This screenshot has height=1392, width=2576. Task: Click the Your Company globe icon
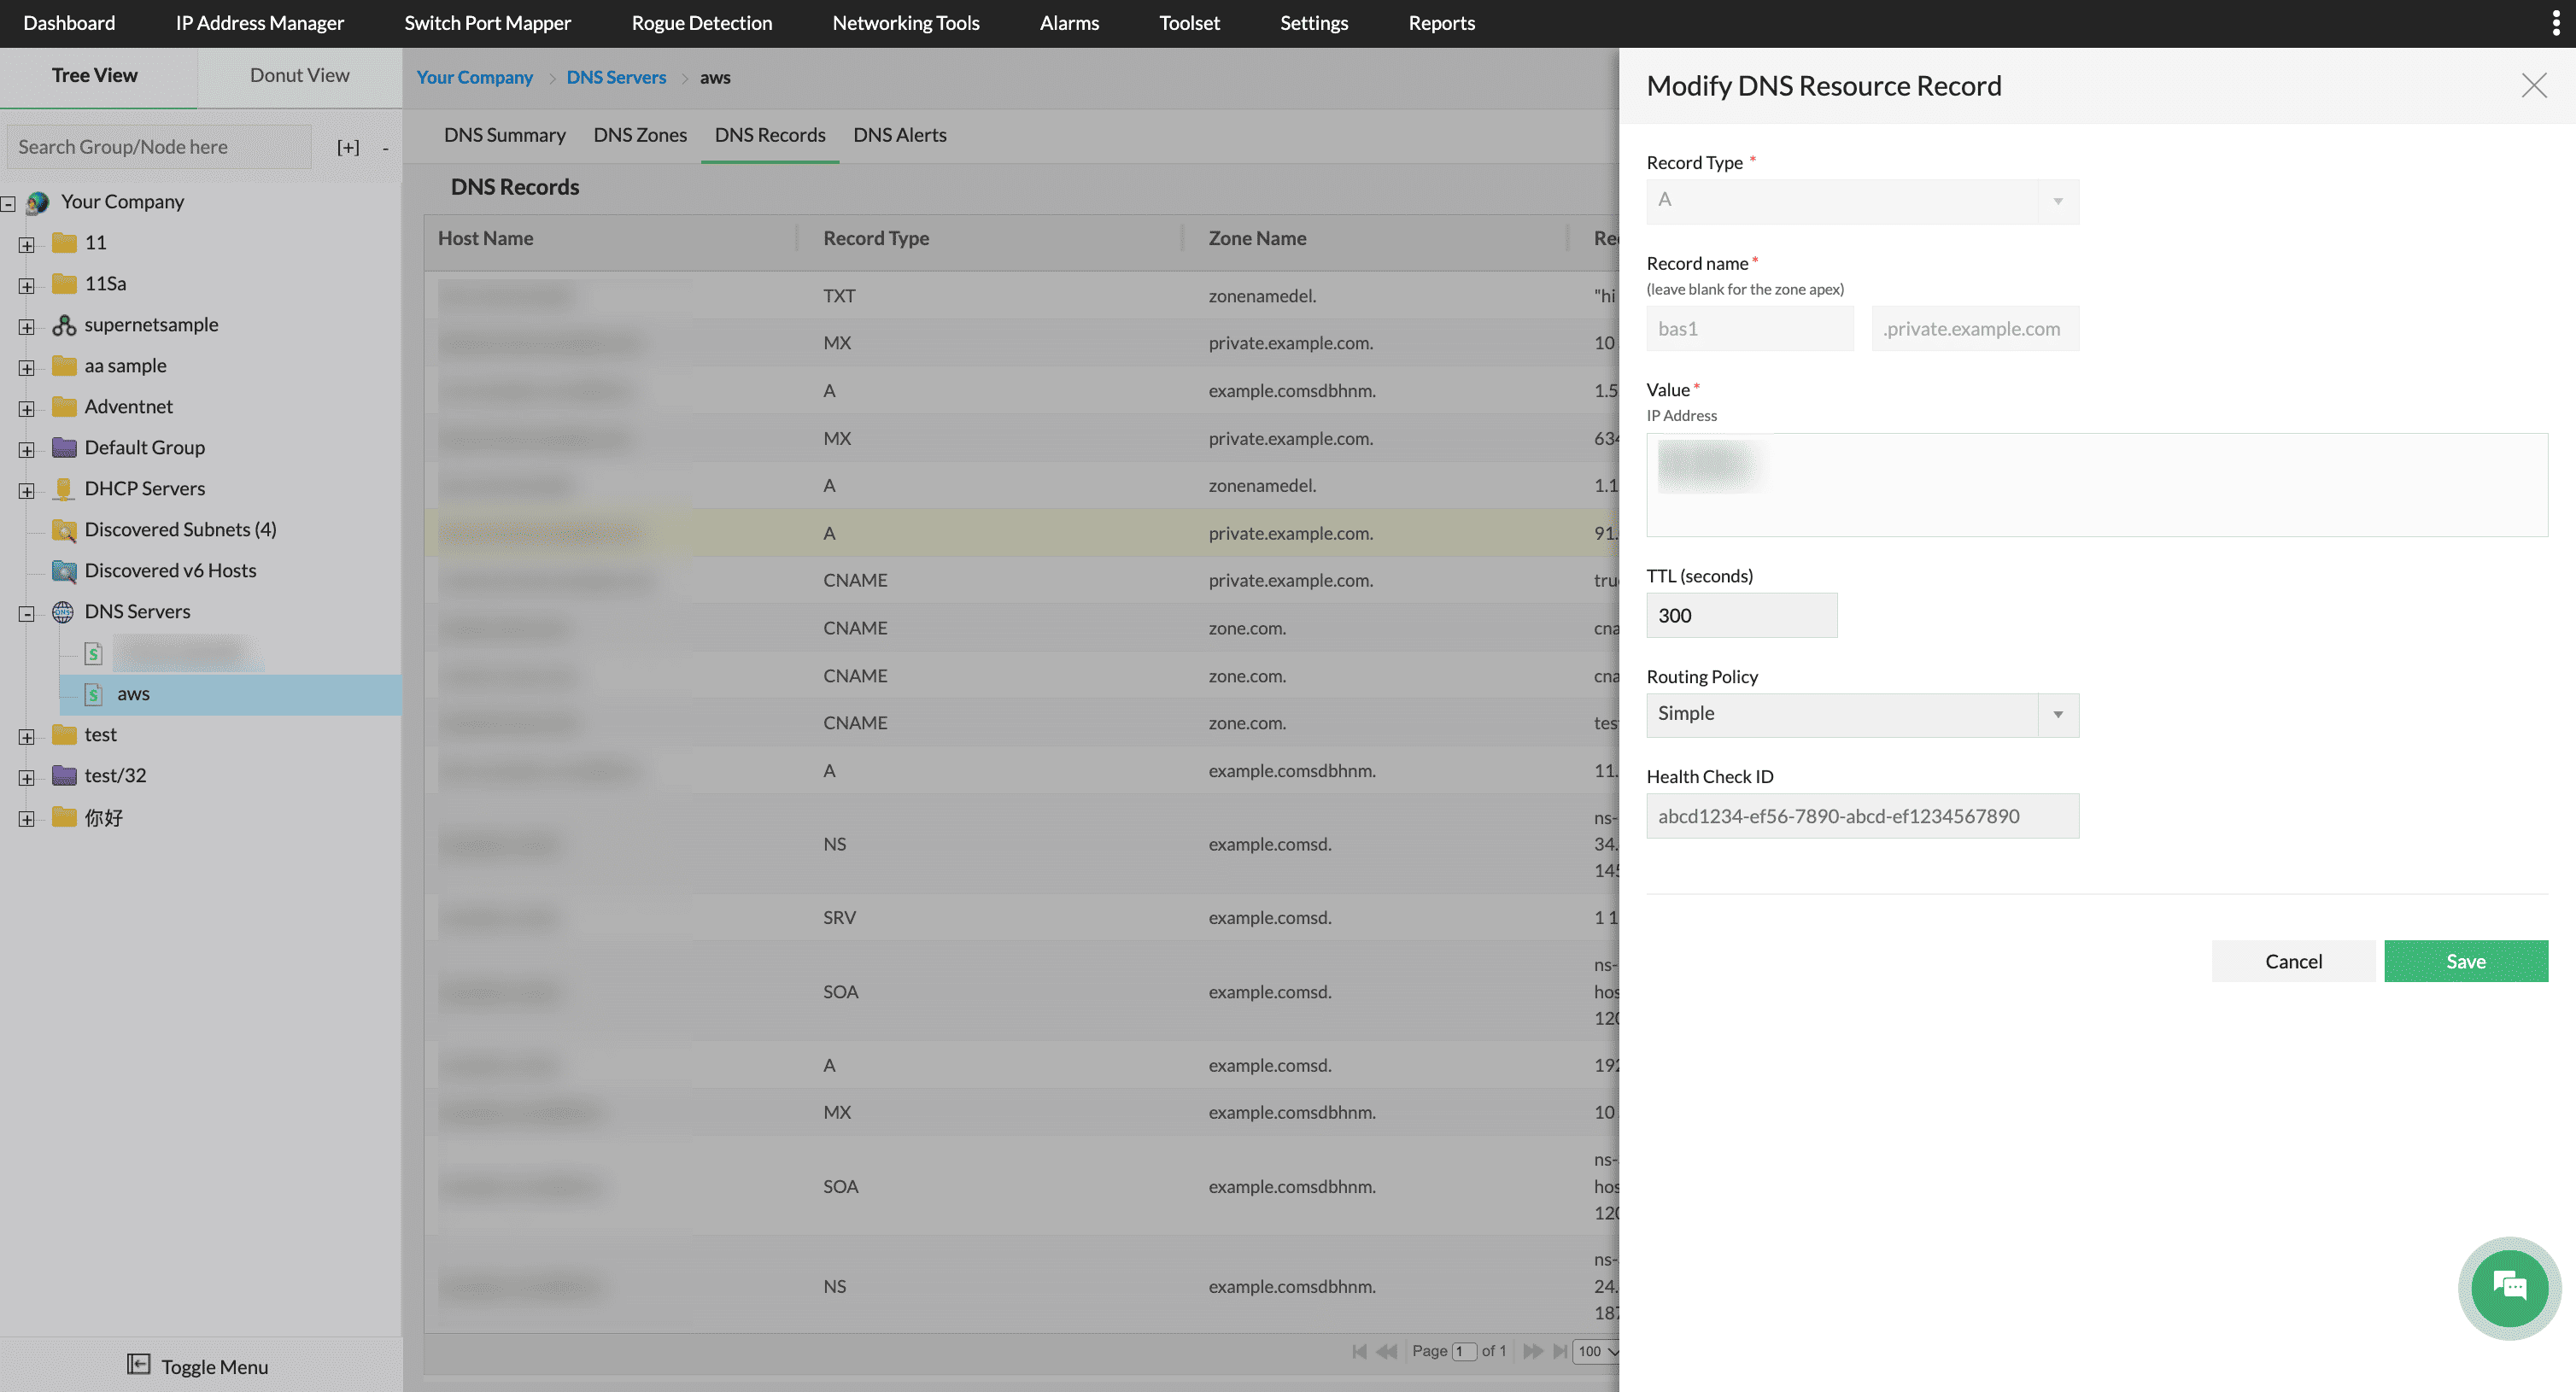point(38,203)
